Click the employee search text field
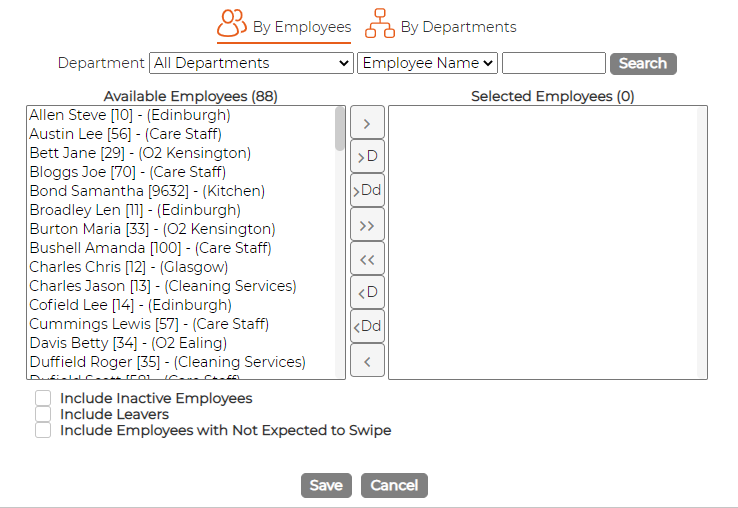The width and height of the screenshot is (738, 508). click(x=554, y=63)
